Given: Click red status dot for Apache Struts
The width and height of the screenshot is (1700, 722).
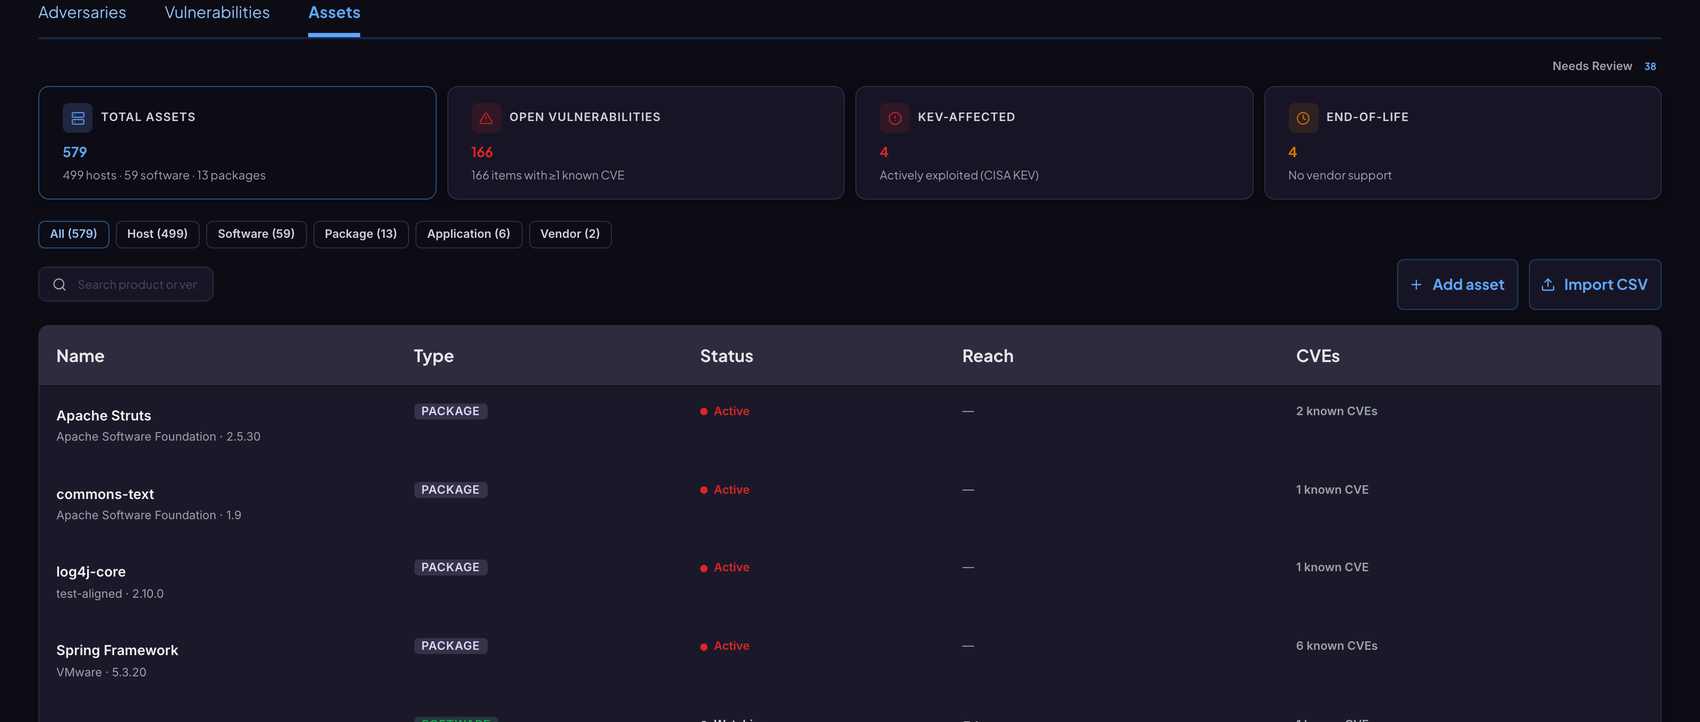Looking at the screenshot, I should (704, 412).
